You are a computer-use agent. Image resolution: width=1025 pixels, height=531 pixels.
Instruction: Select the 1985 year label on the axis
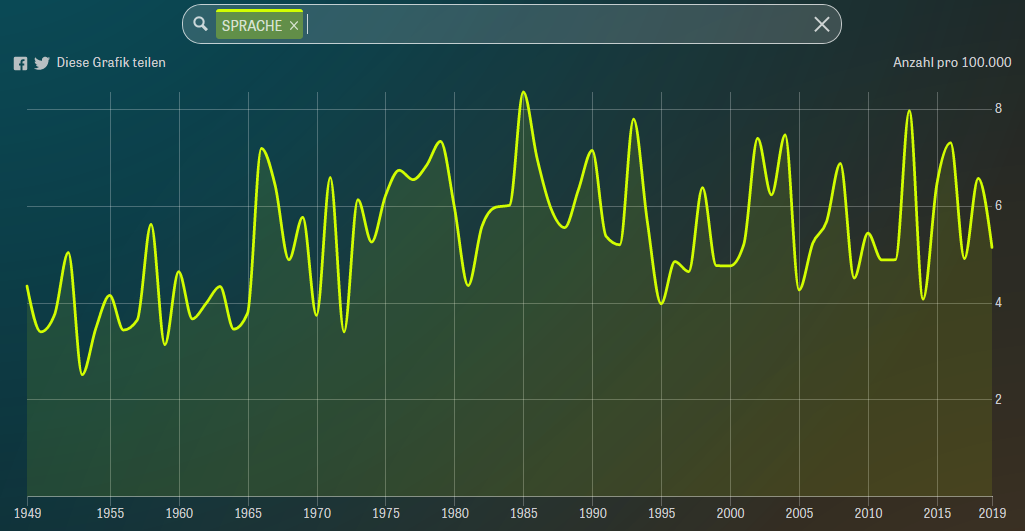point(524,513)
